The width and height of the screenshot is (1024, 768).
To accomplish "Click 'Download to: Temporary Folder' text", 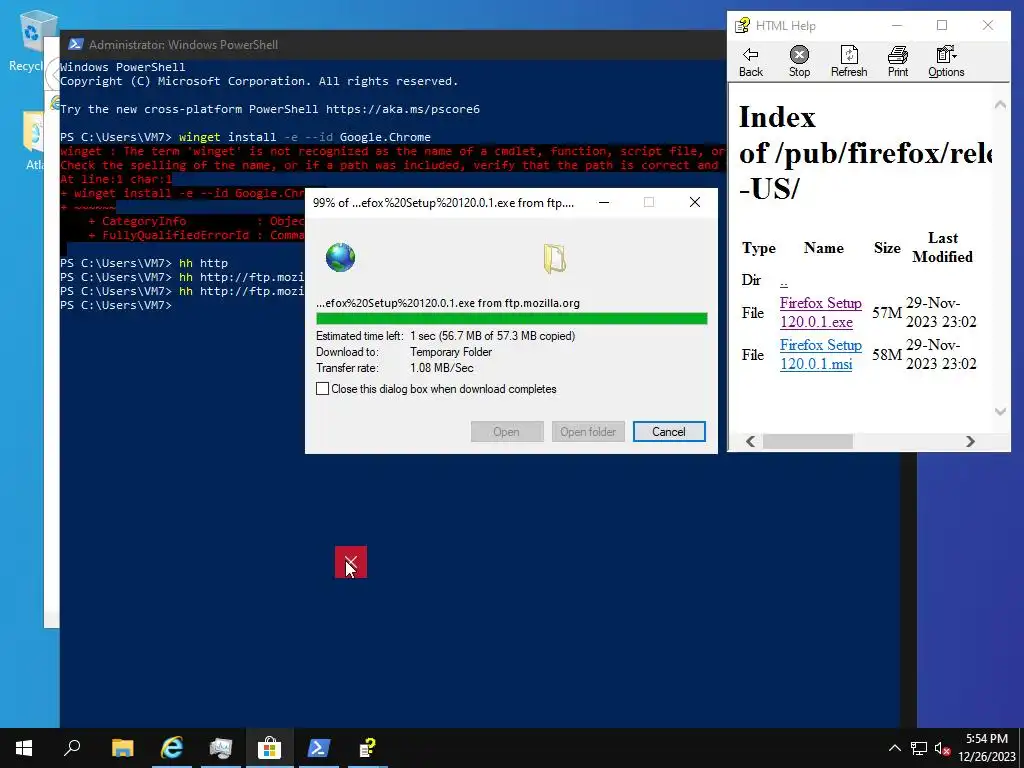I will tap(404, 352).
